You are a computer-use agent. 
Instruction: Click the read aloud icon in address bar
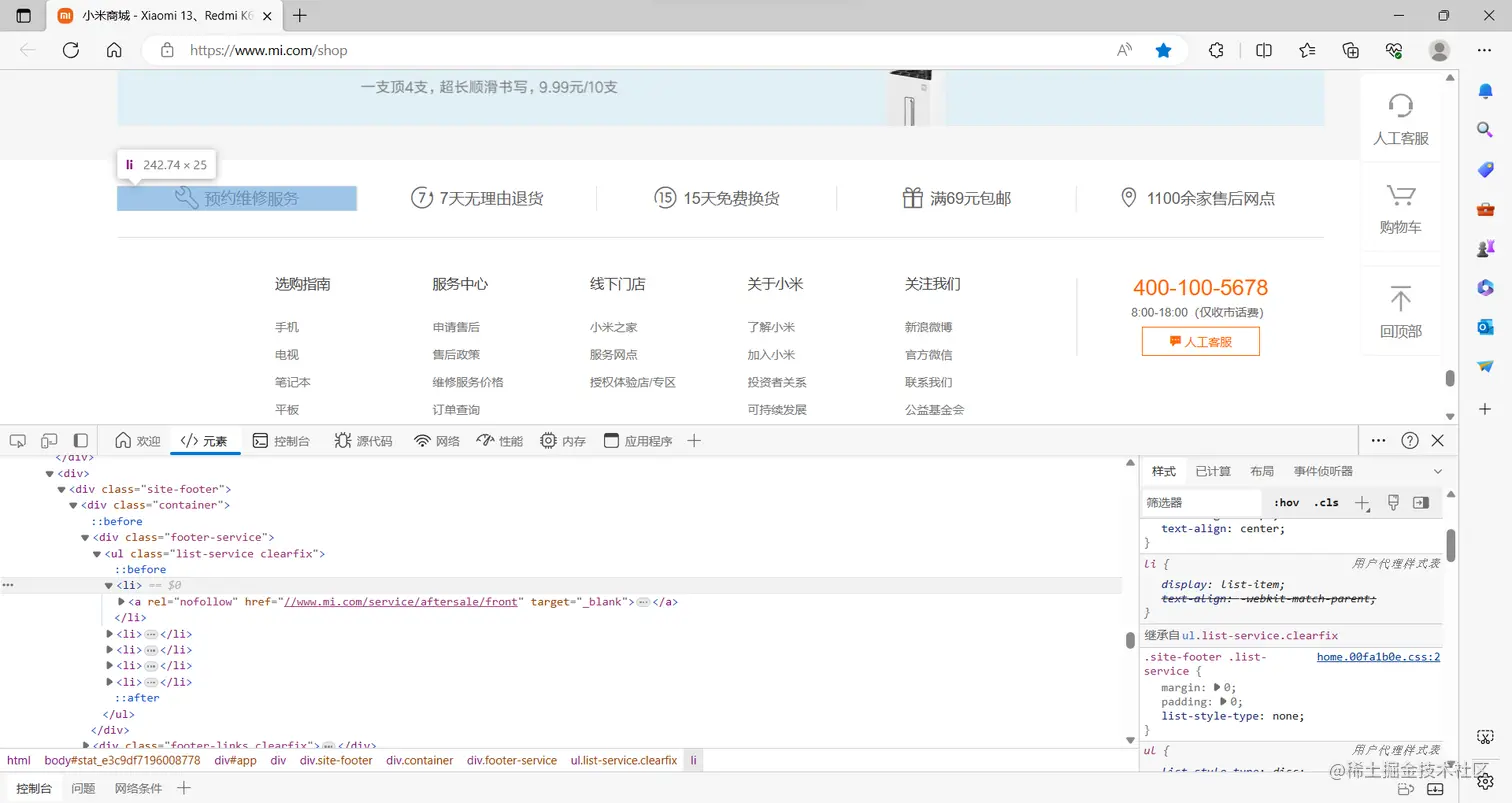pos(1124,50)
